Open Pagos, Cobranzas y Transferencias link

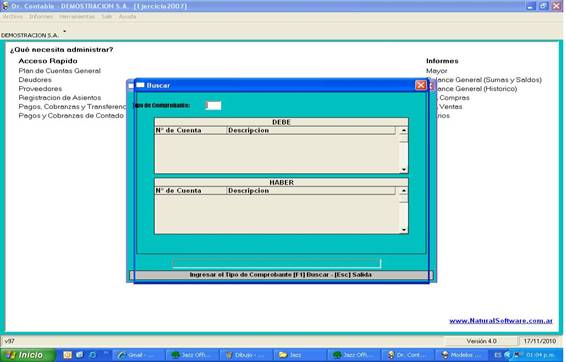click(72, 107)
